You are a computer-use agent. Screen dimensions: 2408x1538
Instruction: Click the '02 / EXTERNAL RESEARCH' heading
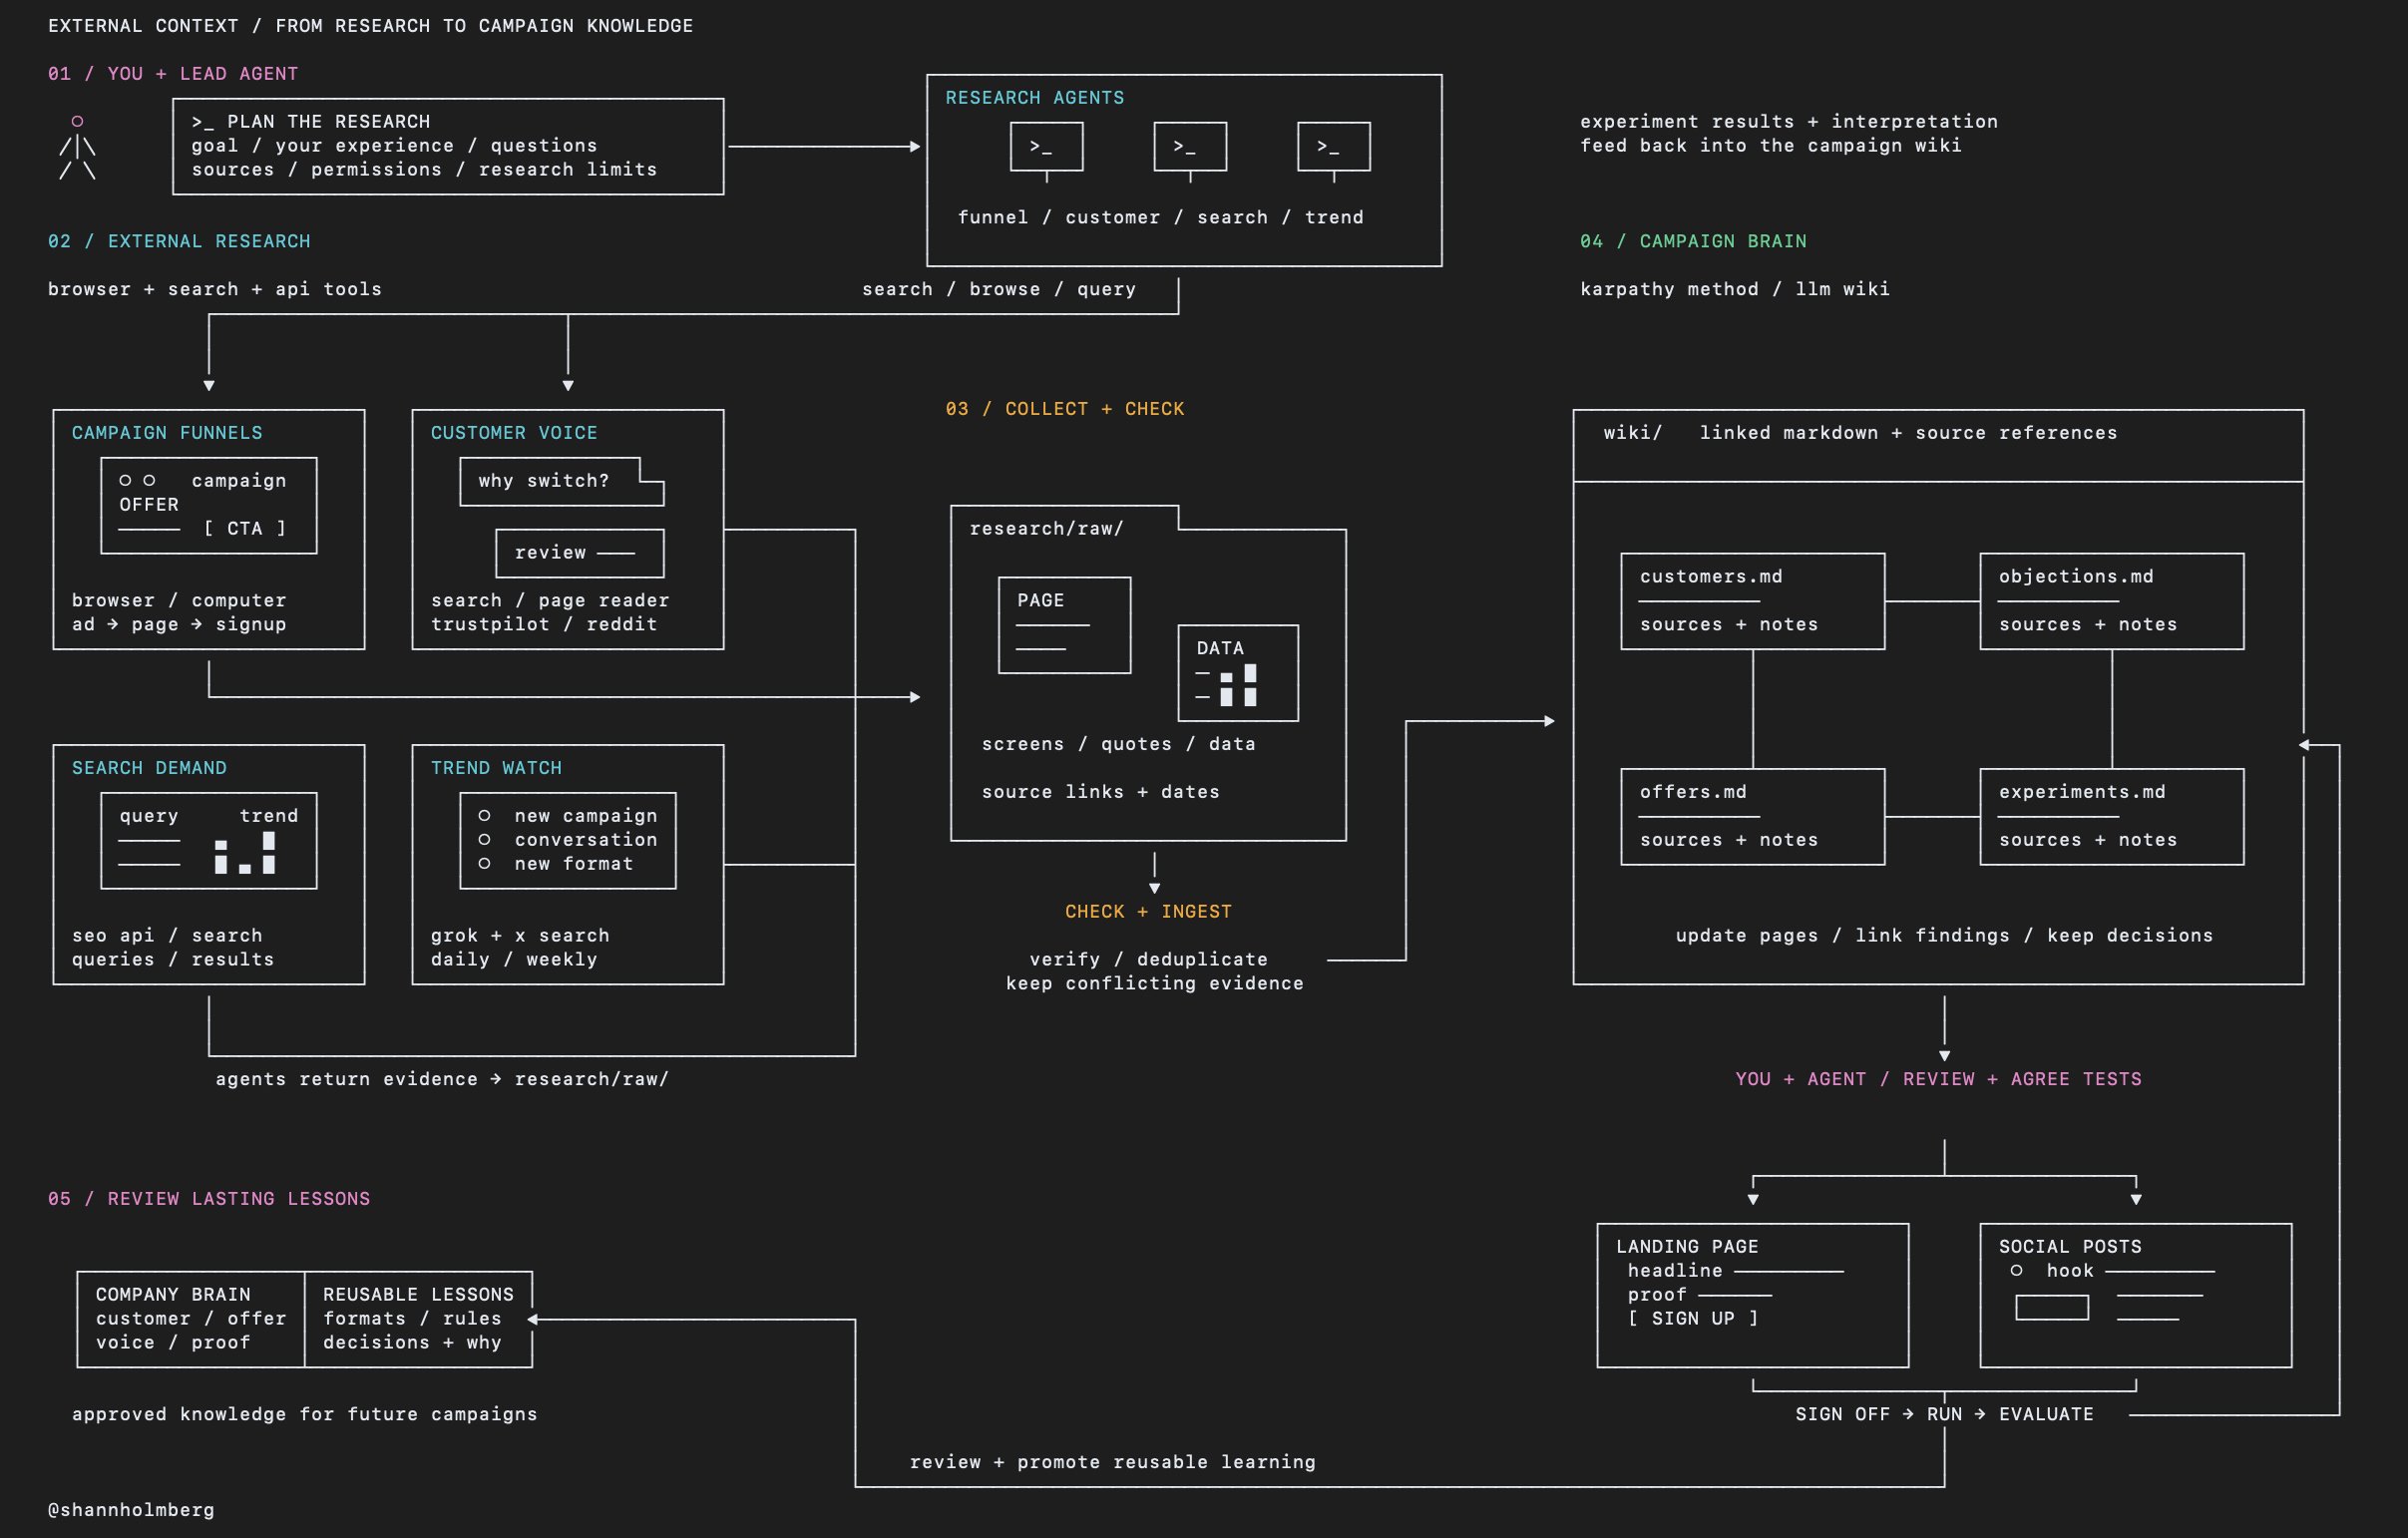click(179, 242)
